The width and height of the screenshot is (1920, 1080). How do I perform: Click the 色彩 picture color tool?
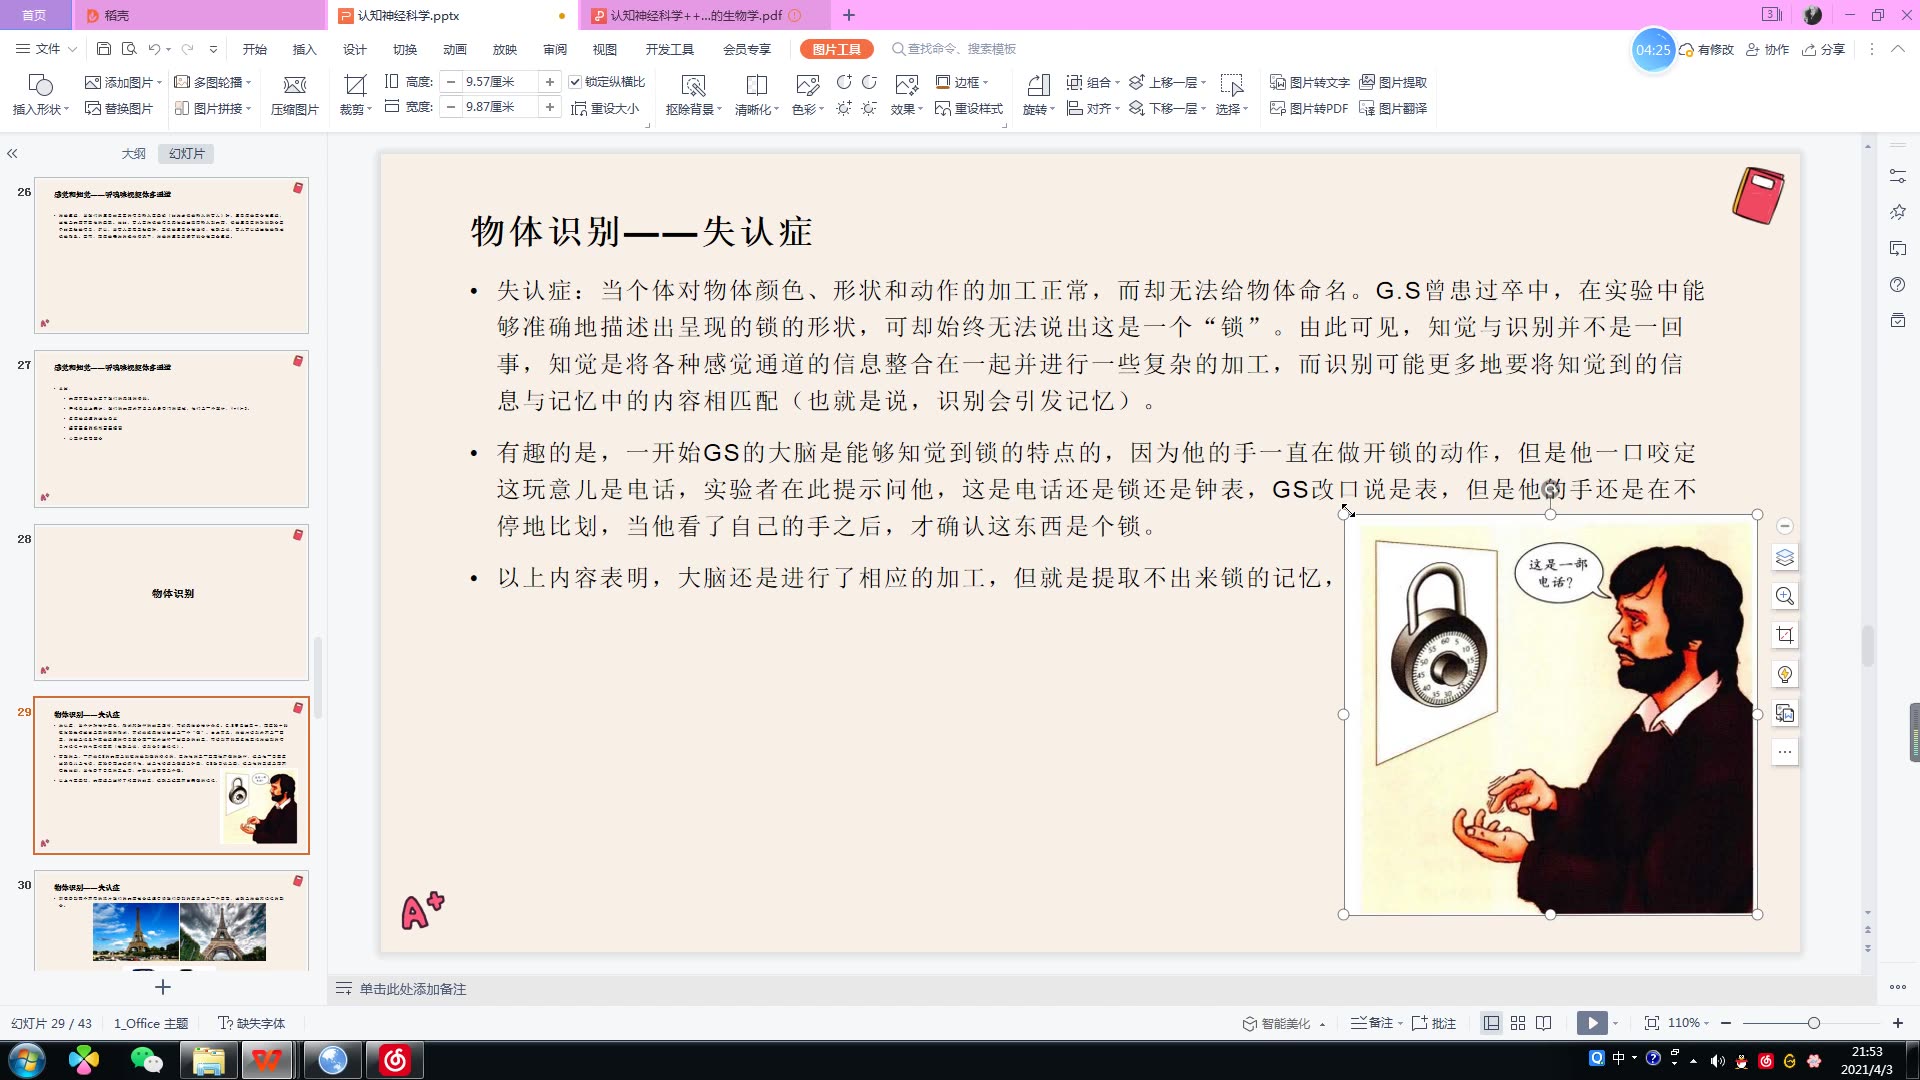click(x=808, y=95)
